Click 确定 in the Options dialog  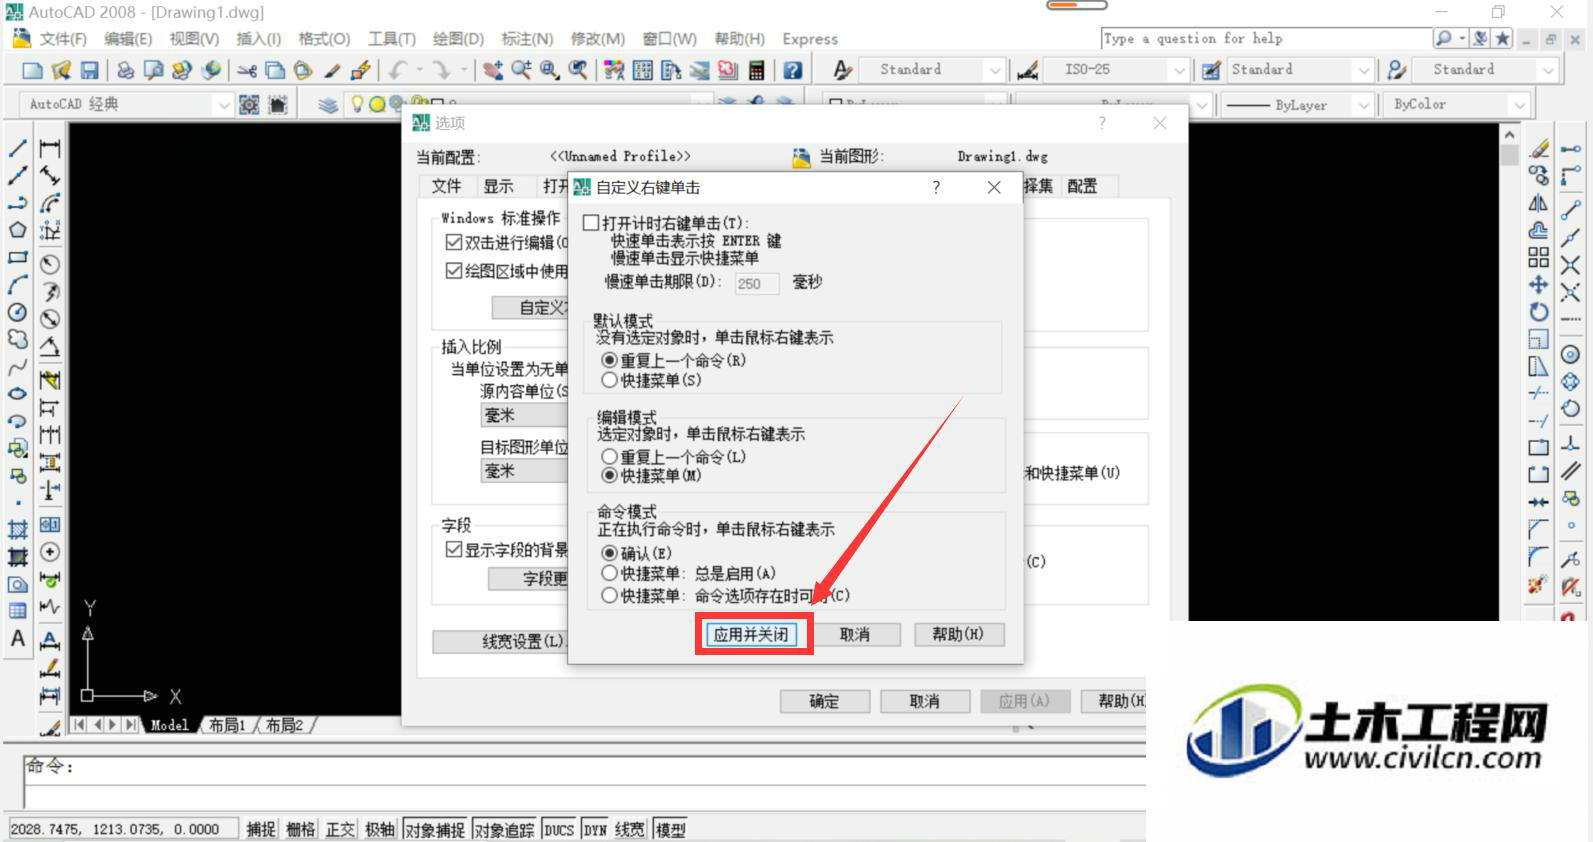point(824,701)
